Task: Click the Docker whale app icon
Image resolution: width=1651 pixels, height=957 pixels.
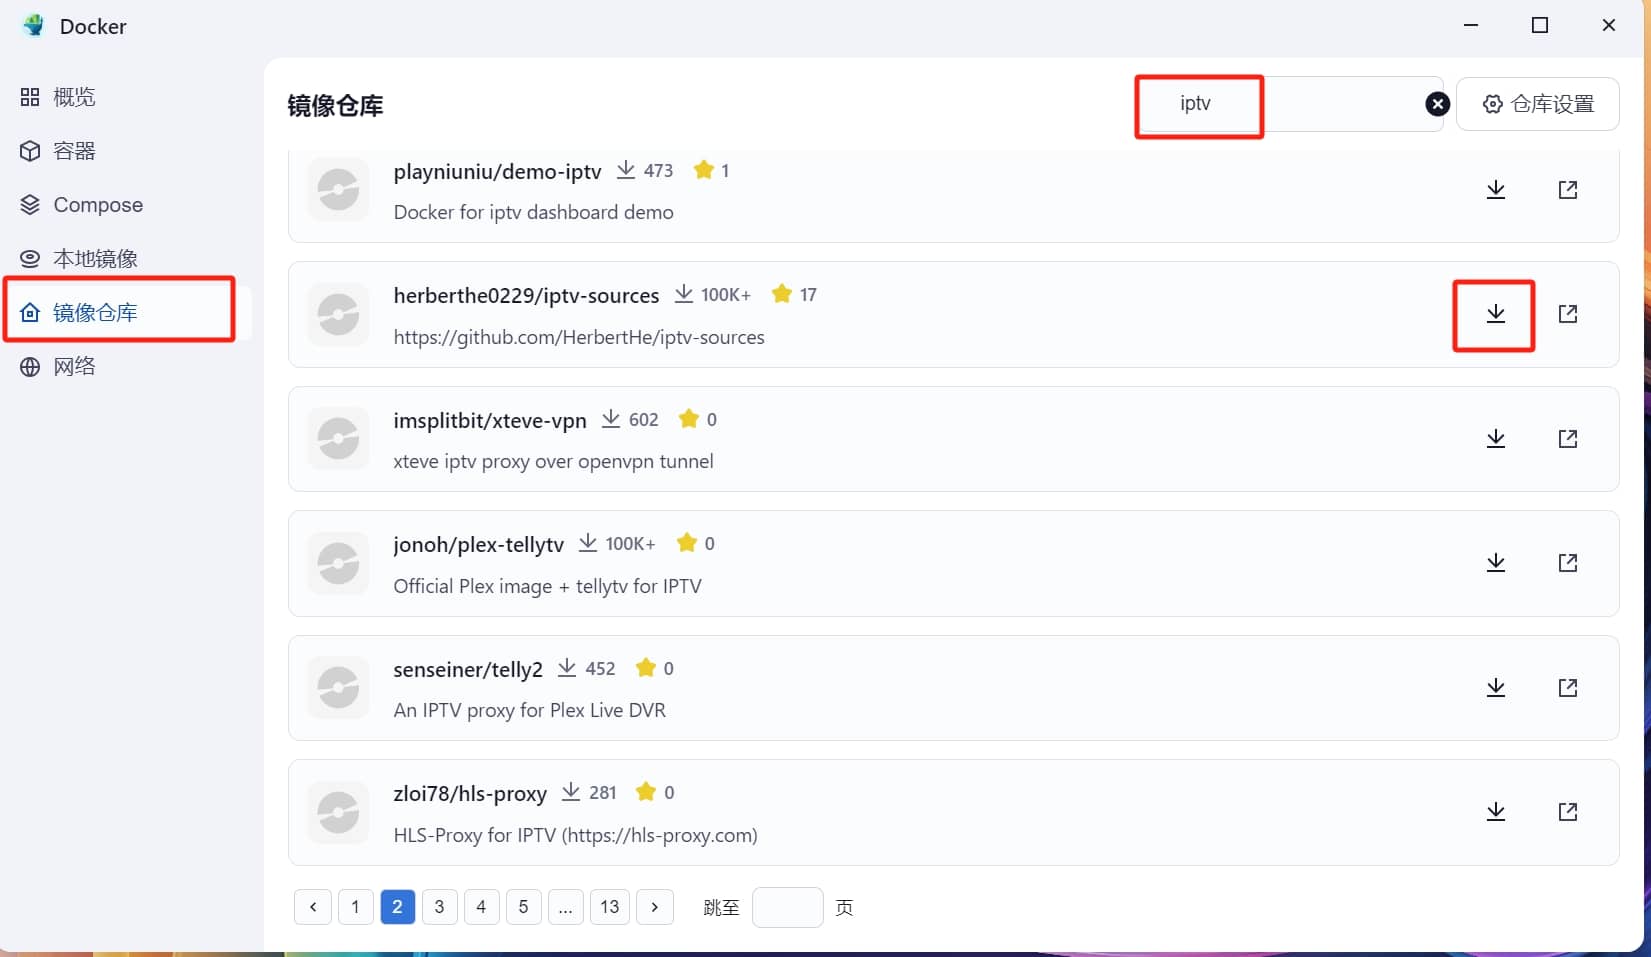Action: point(34,25)
